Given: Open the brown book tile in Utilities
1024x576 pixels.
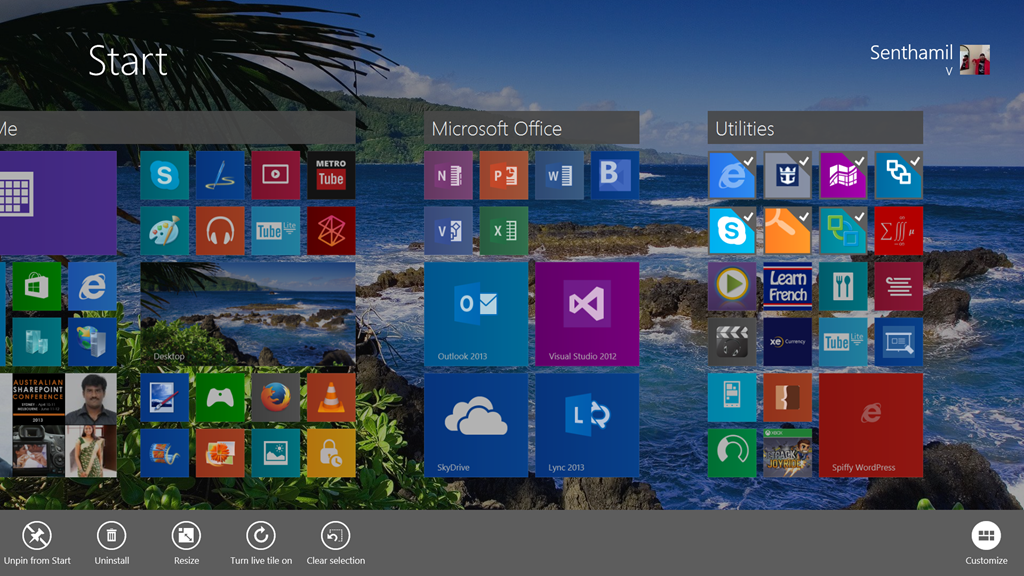Looking at the screenshot, I should click(x=788, y=397).
